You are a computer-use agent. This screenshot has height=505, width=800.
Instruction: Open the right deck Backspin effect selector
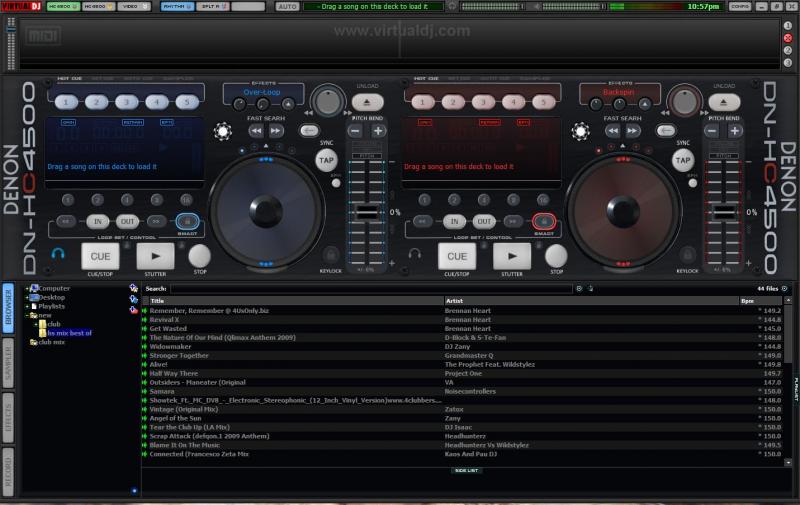[618, 92]
